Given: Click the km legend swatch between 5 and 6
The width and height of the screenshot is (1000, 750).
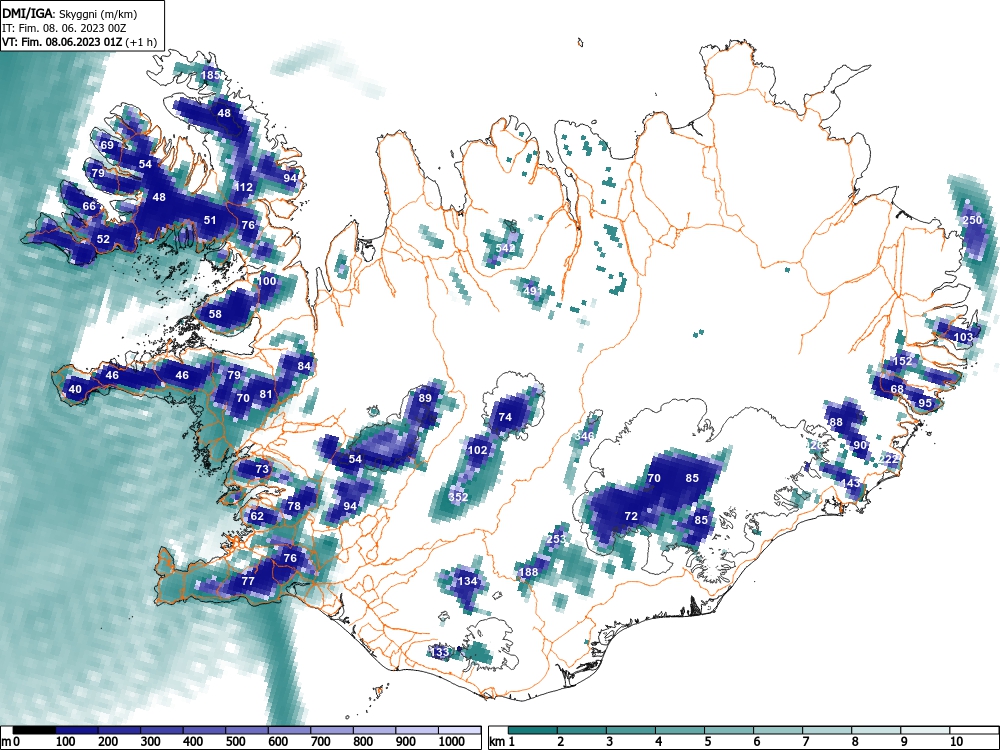Looking at the screenshot, I should click(x=729, y=730).
